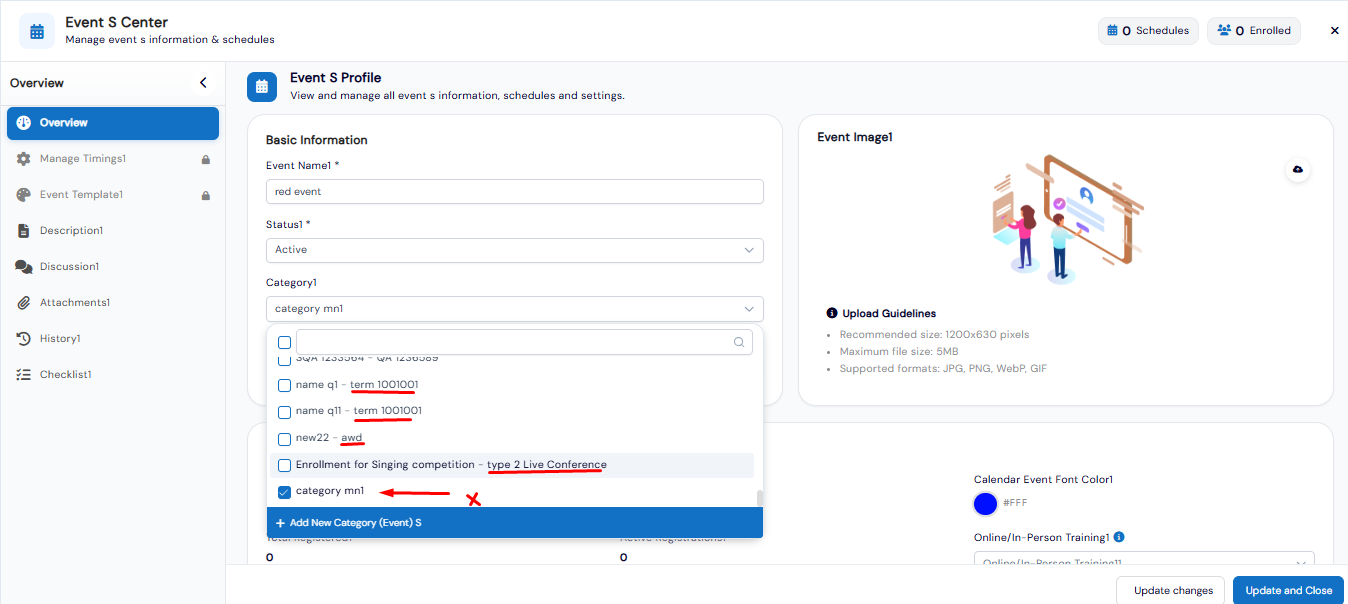Open Event Template1 in sidebar
This screenshot has width=1348, height=604.
click(x=113, y=195)
